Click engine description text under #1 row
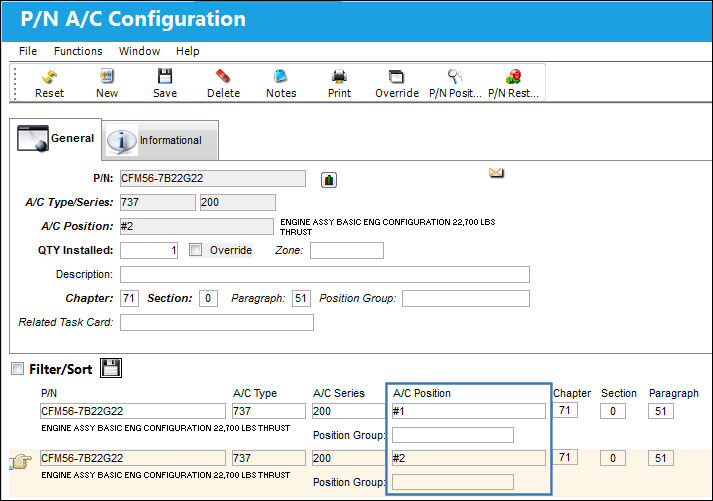 click(x=166, y=428)
